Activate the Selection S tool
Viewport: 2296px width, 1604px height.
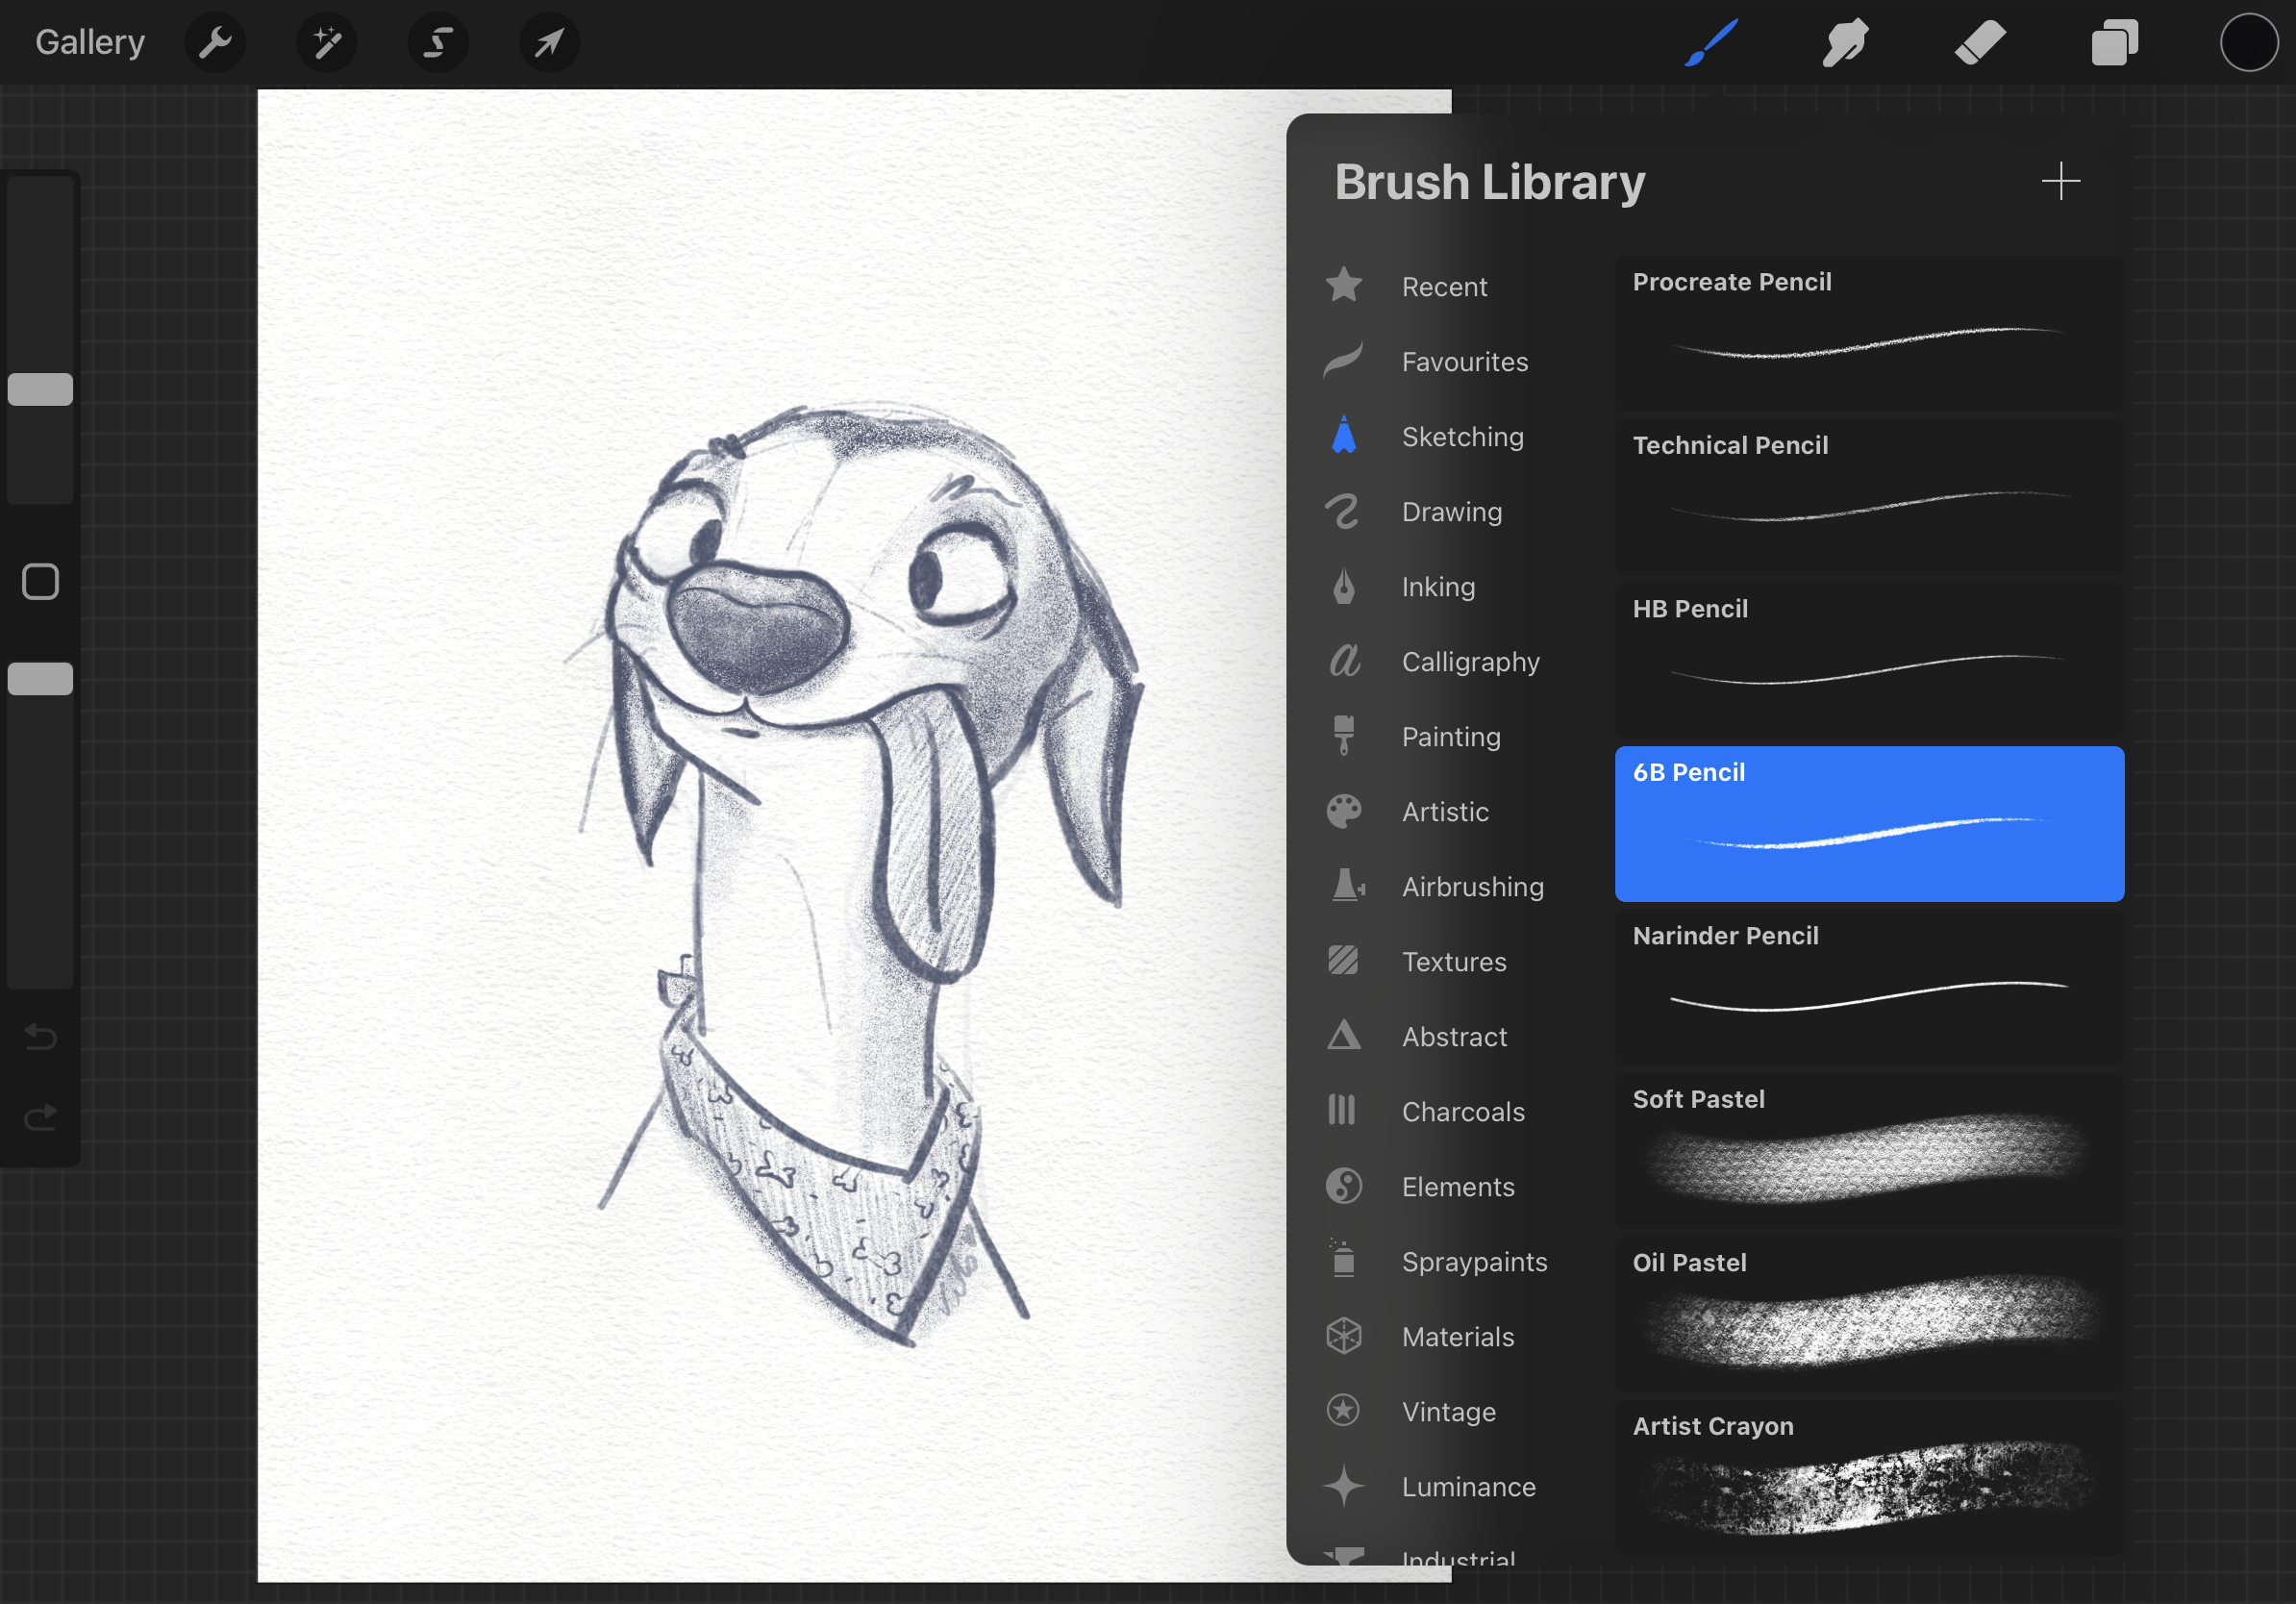[438, 43]
